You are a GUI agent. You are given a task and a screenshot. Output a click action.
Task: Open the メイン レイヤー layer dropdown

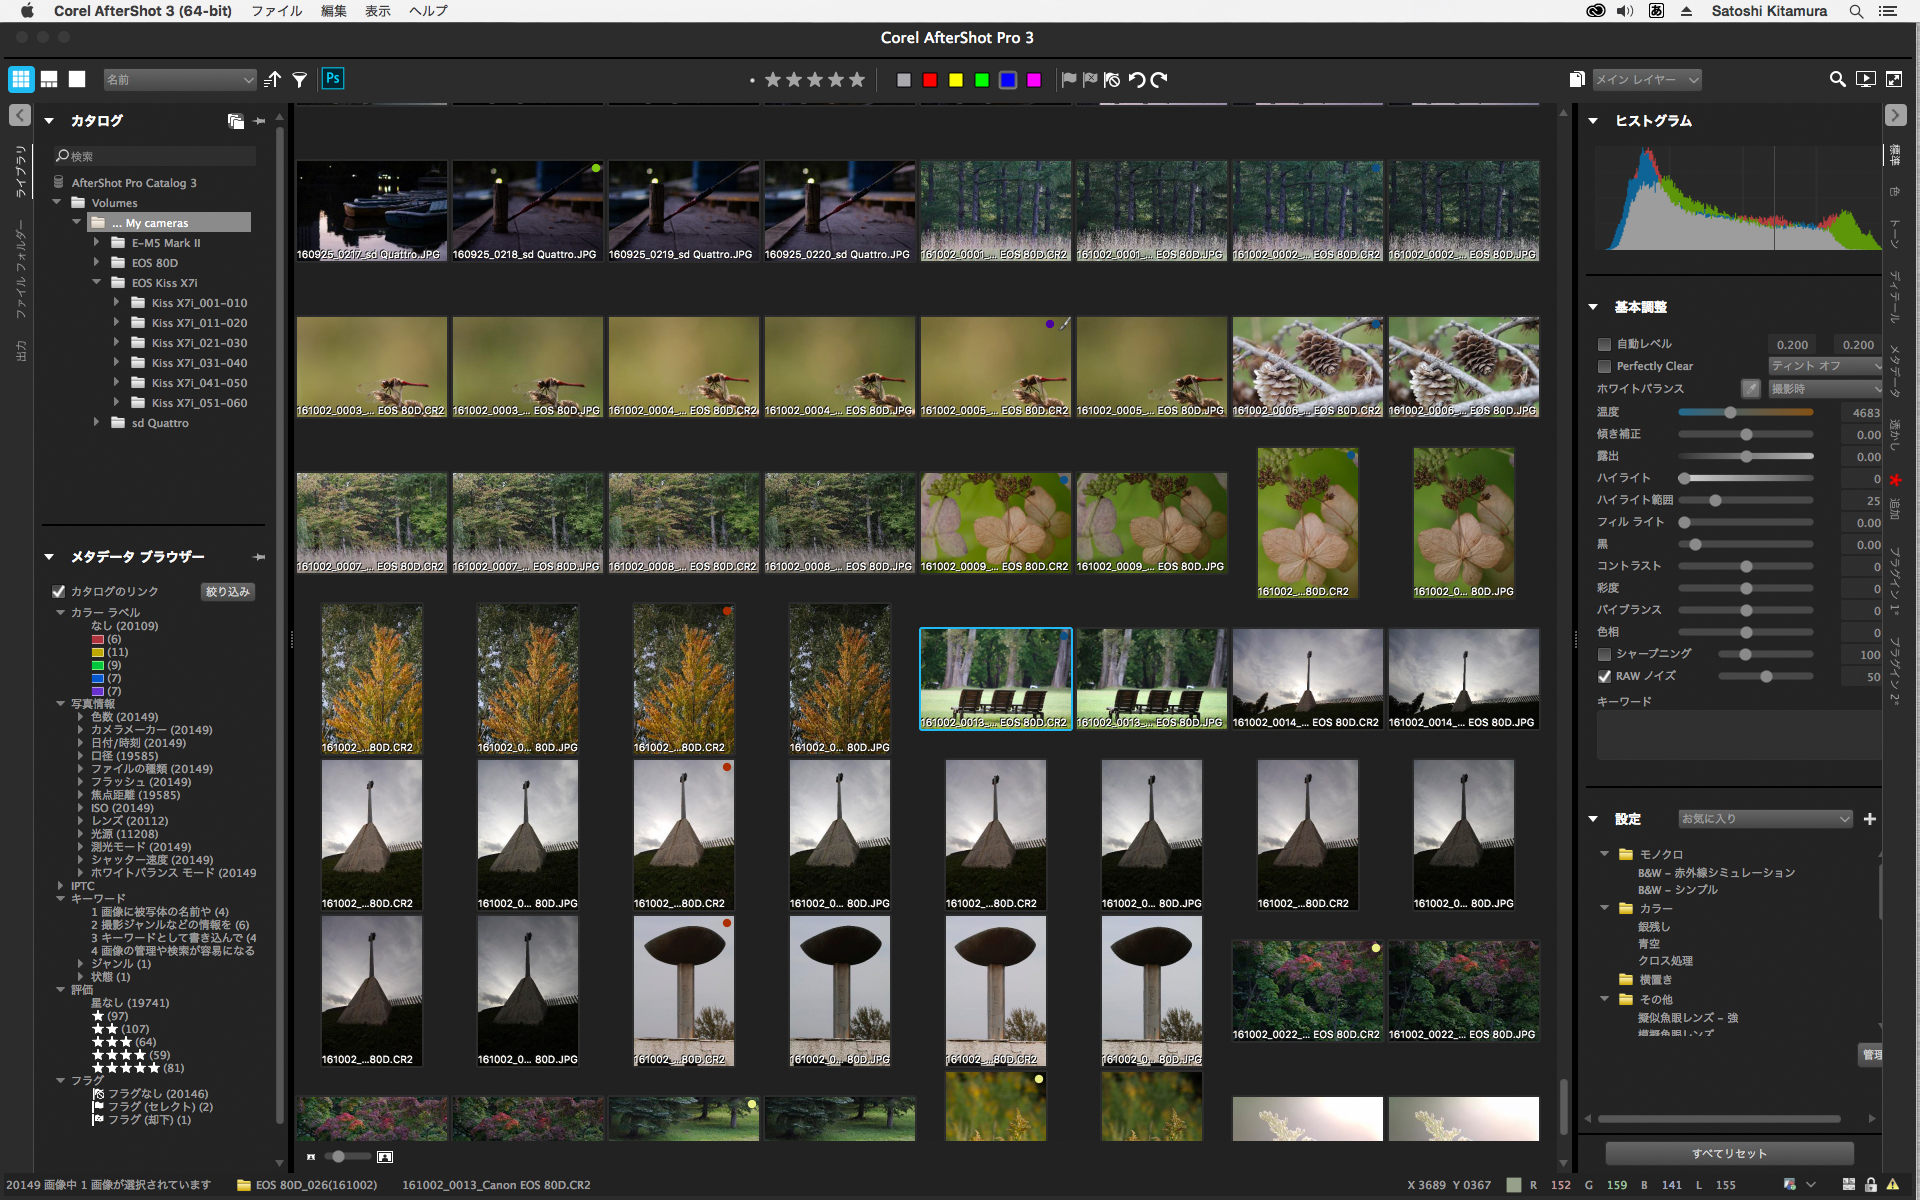[x=1646, y=80]
